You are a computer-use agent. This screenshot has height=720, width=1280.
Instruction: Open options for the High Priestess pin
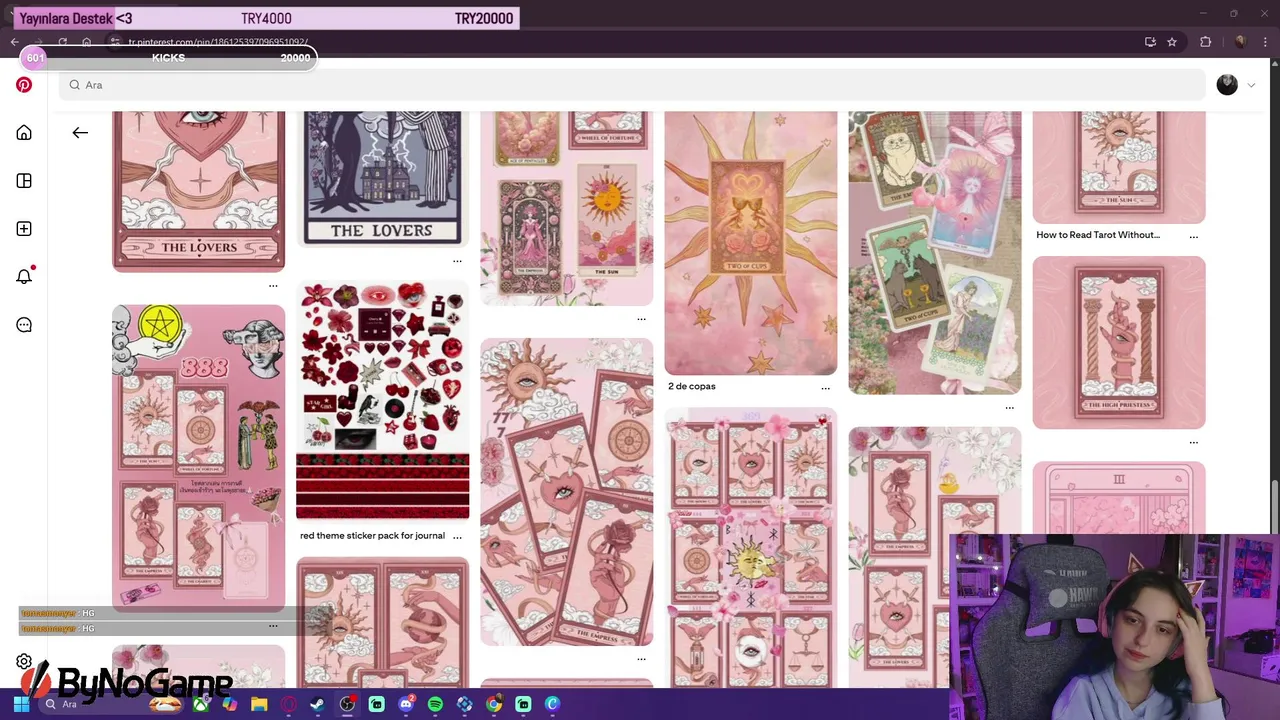point(1193,442)
